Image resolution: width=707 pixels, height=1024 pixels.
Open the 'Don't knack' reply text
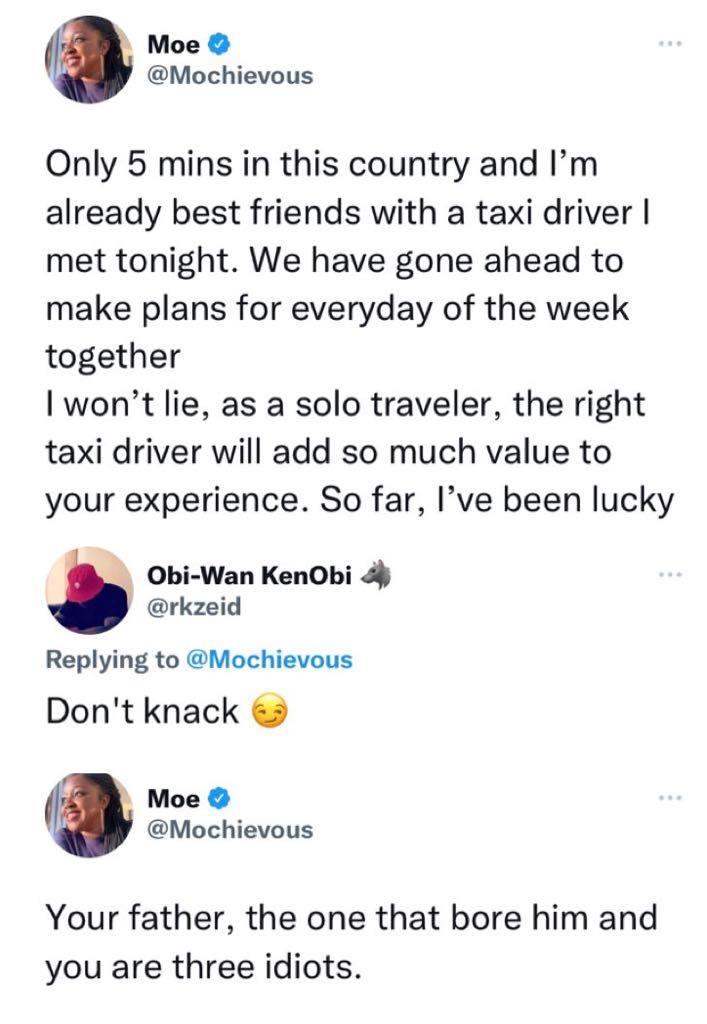click(x=142, y=711)
